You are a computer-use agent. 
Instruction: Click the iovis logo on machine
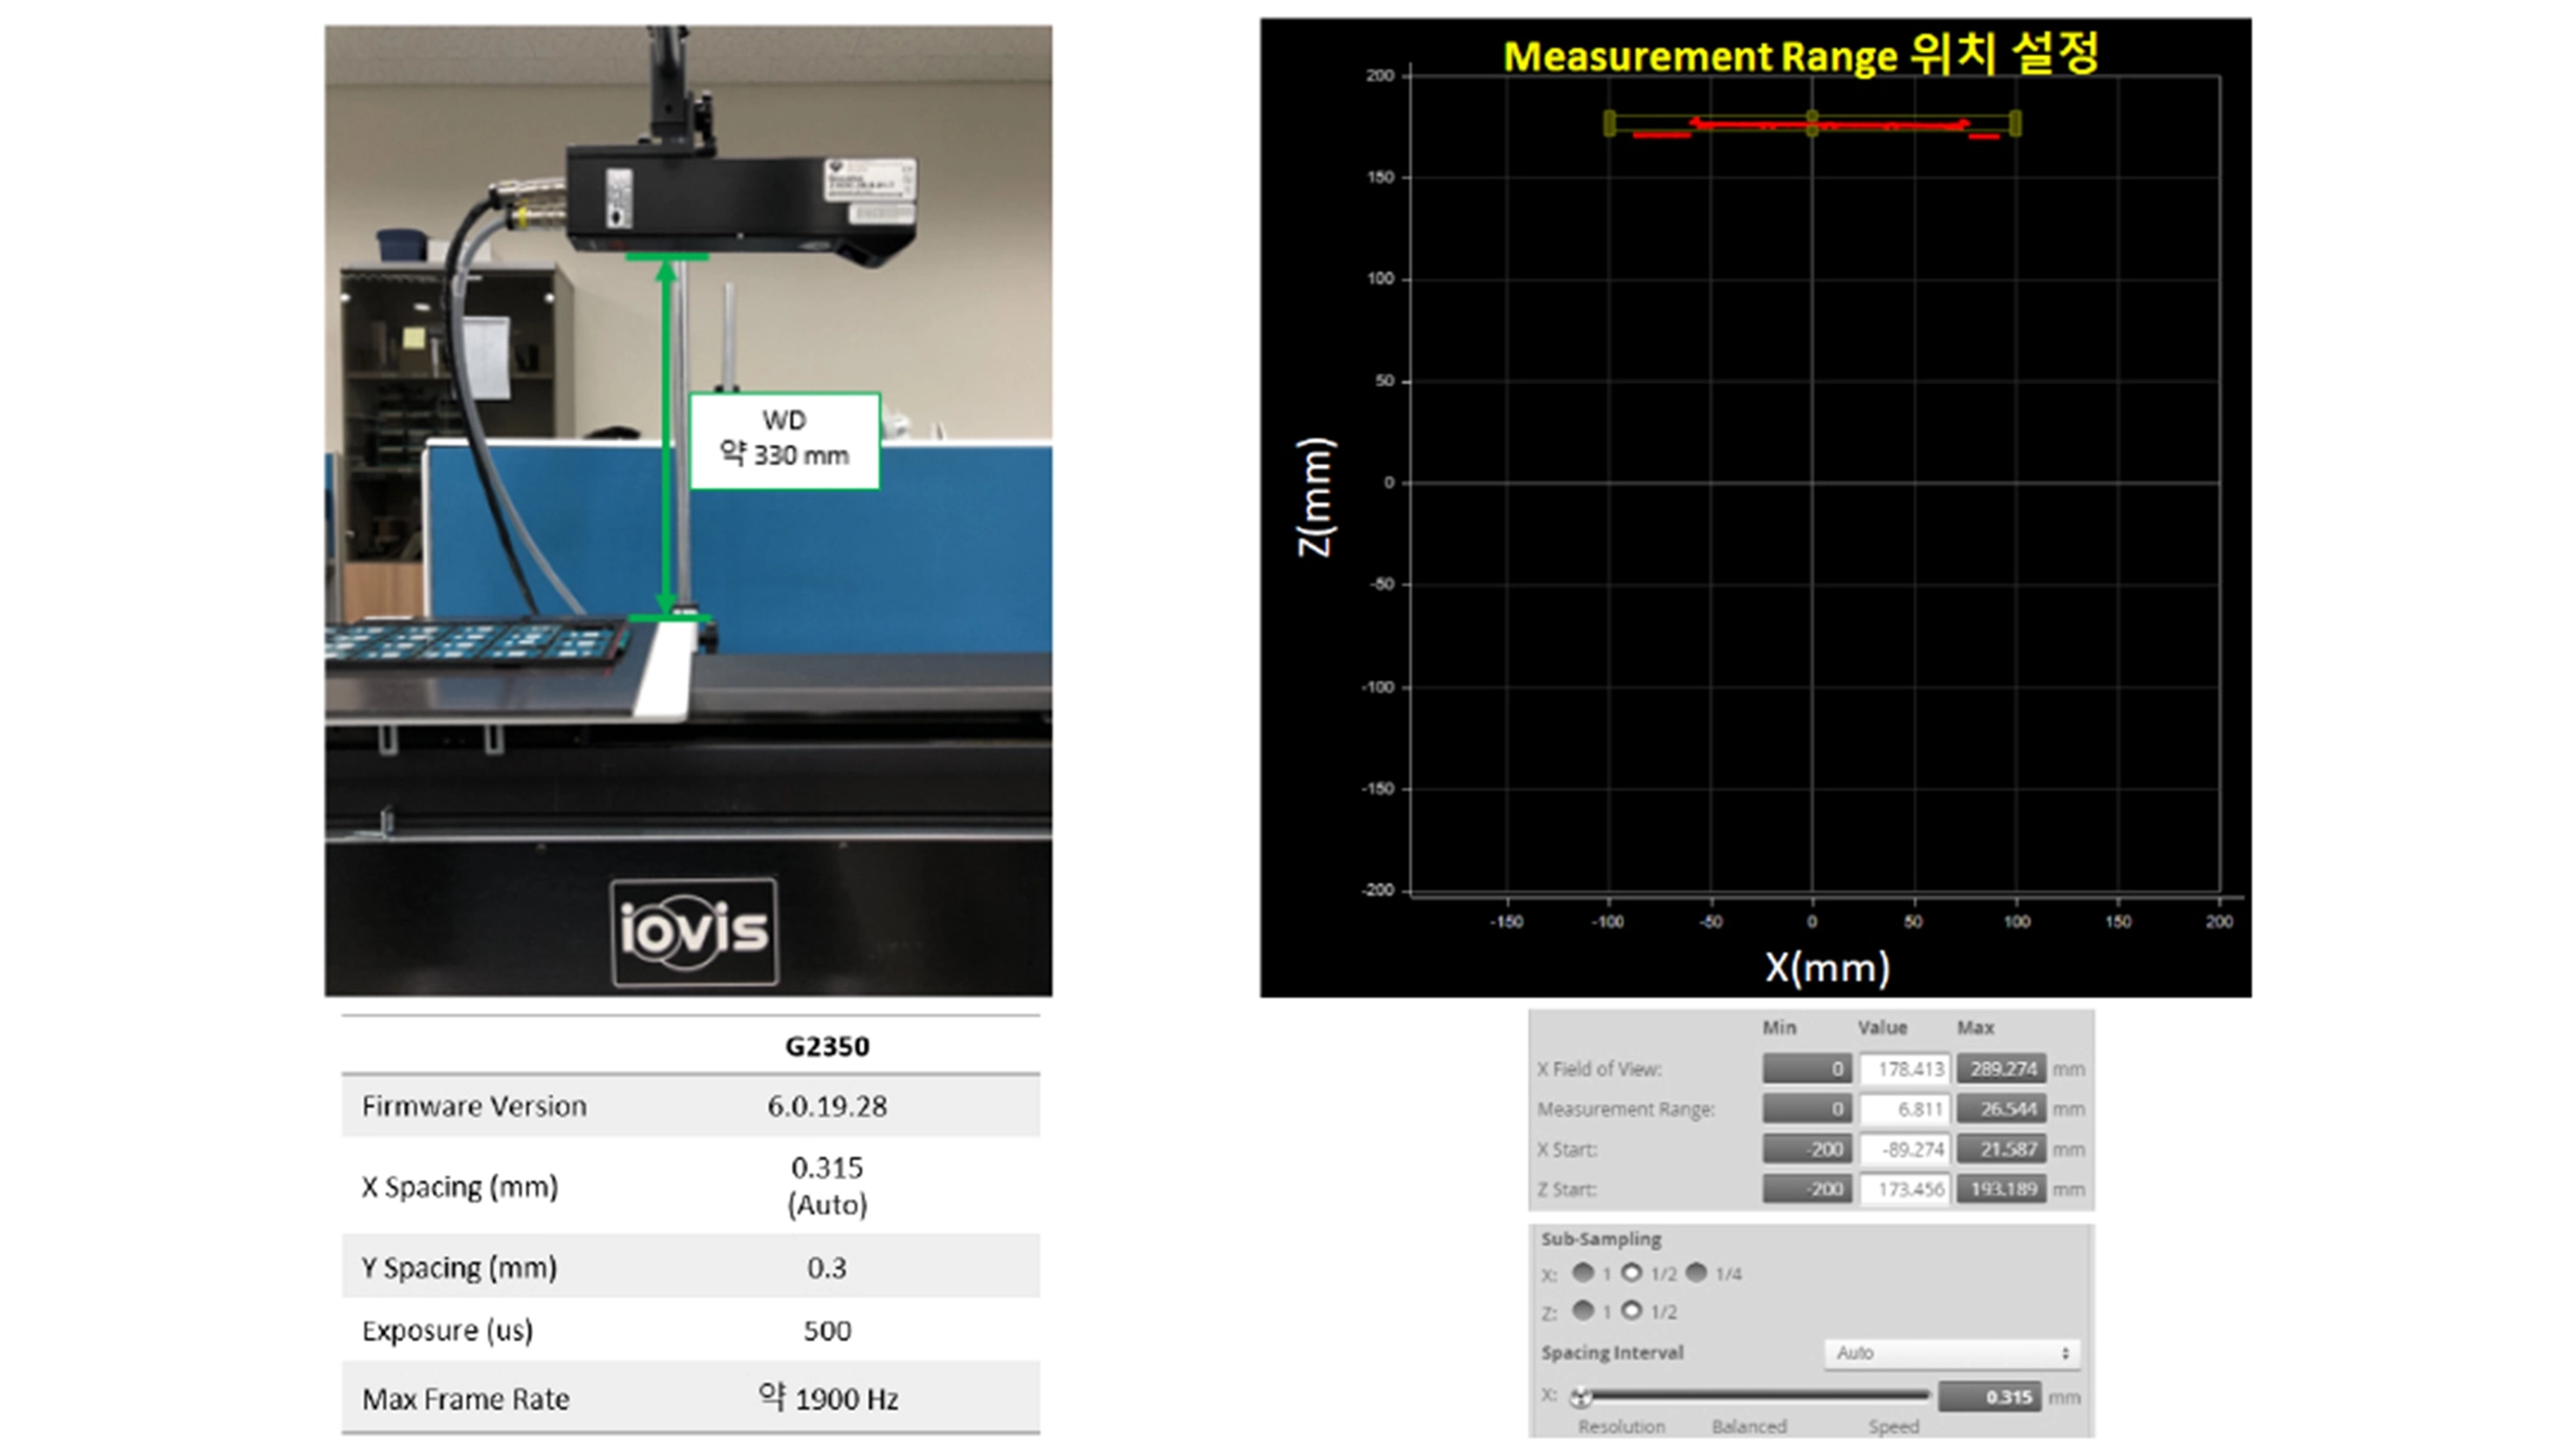point(694,931)
